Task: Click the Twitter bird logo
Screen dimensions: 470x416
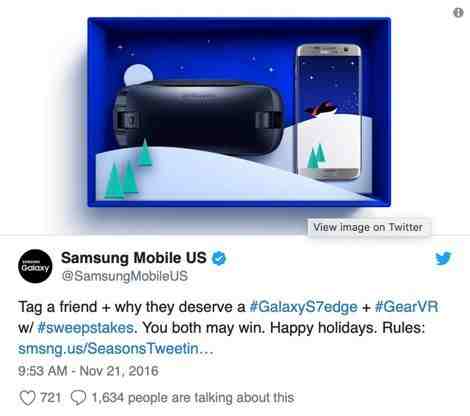Action: (x=443, y=258)
